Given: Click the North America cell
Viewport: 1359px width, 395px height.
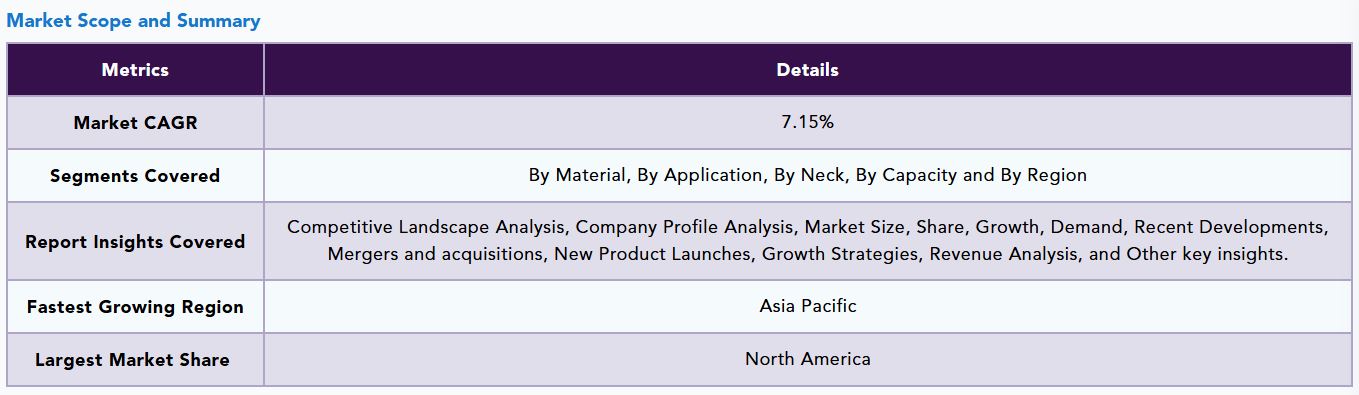Looking at the screenshot, I should 808,359.
